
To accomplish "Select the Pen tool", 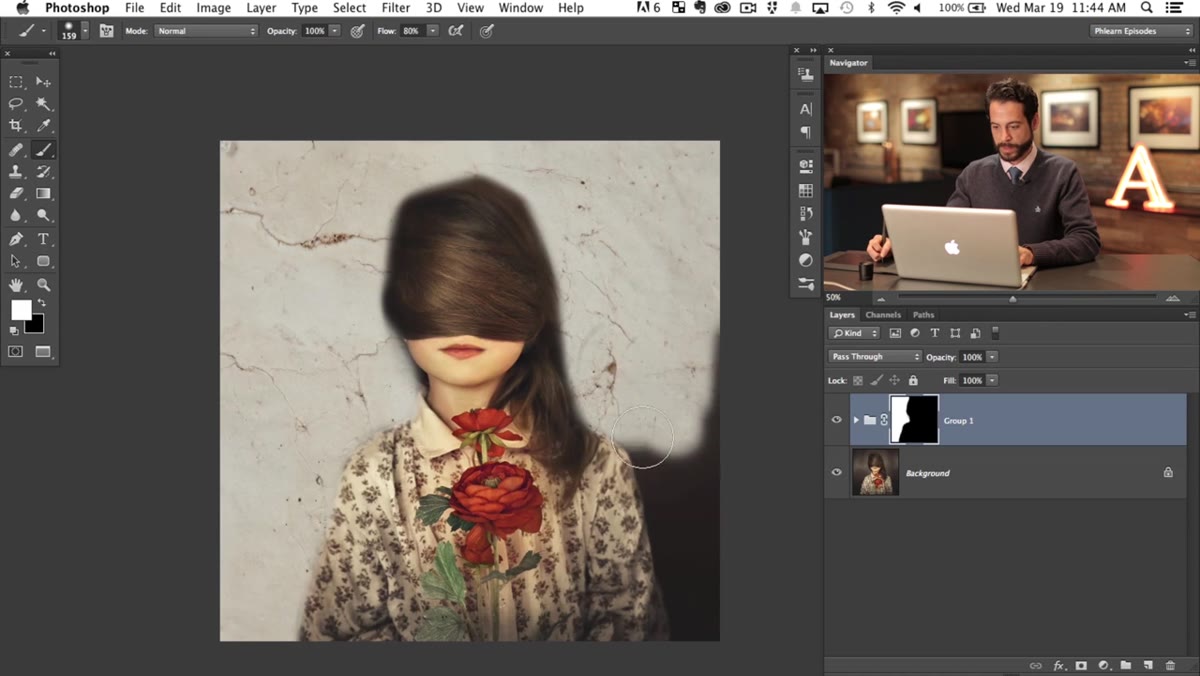I will [x=16, y=240].
